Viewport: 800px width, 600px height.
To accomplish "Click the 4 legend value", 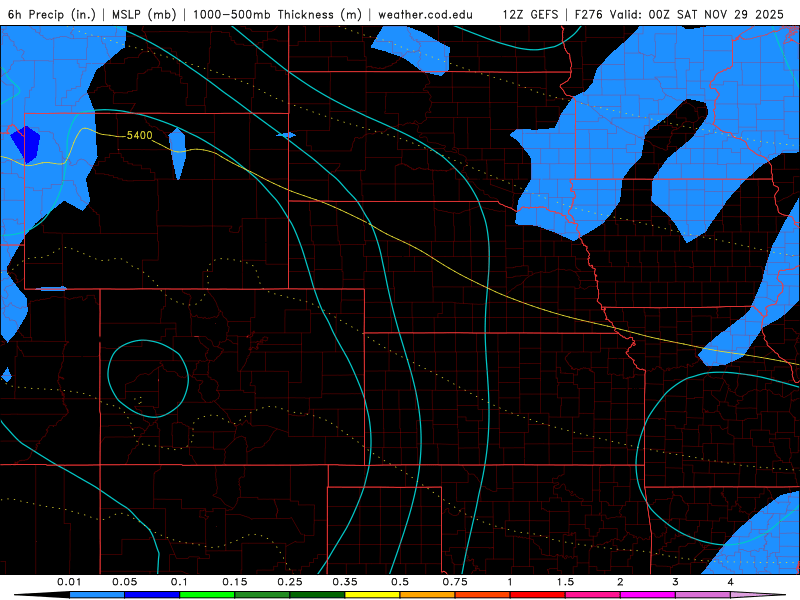I will (731, 582).
